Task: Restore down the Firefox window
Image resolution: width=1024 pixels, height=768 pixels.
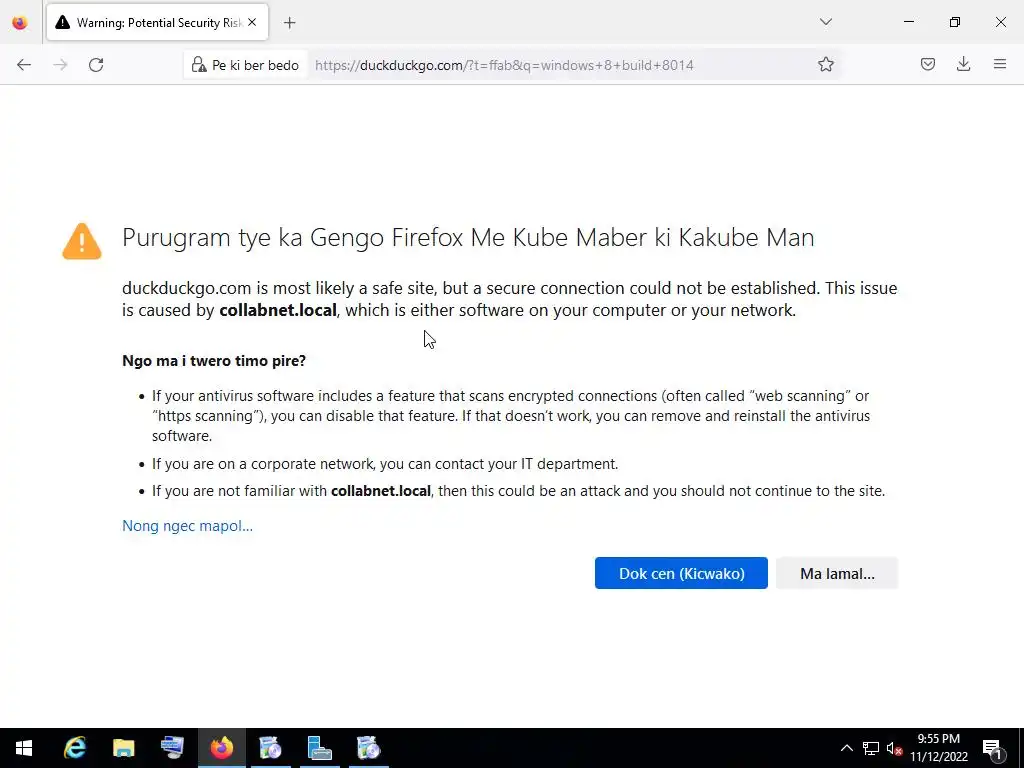Action: [x=955, y=22]
